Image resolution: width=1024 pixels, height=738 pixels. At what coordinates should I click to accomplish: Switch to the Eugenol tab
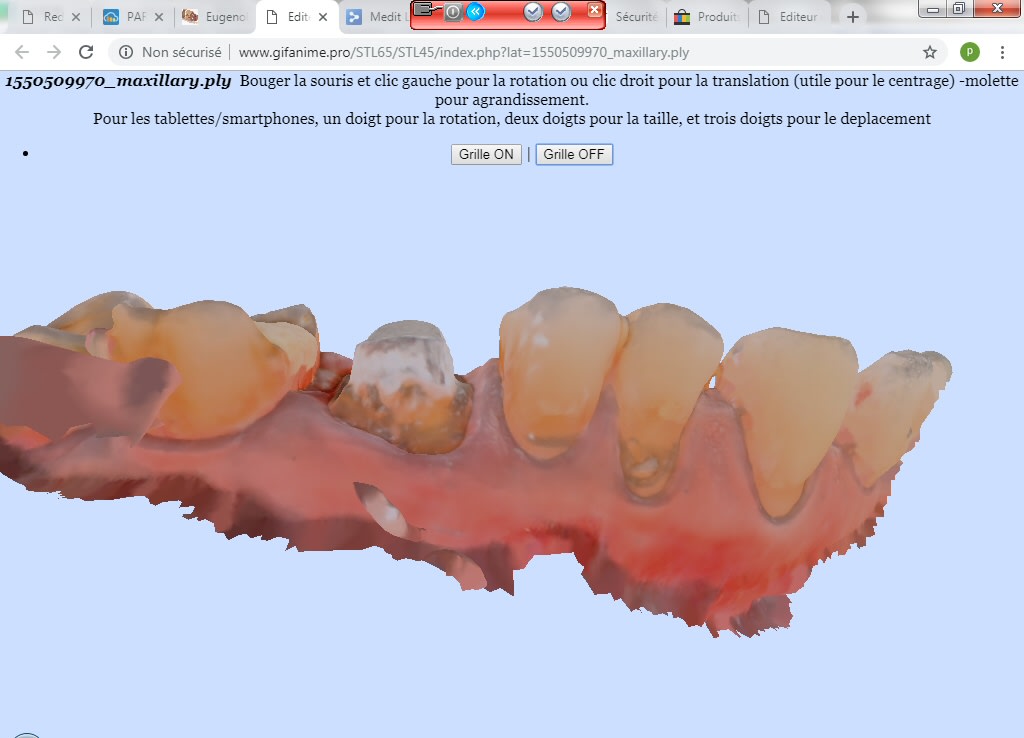coord(215,17)
